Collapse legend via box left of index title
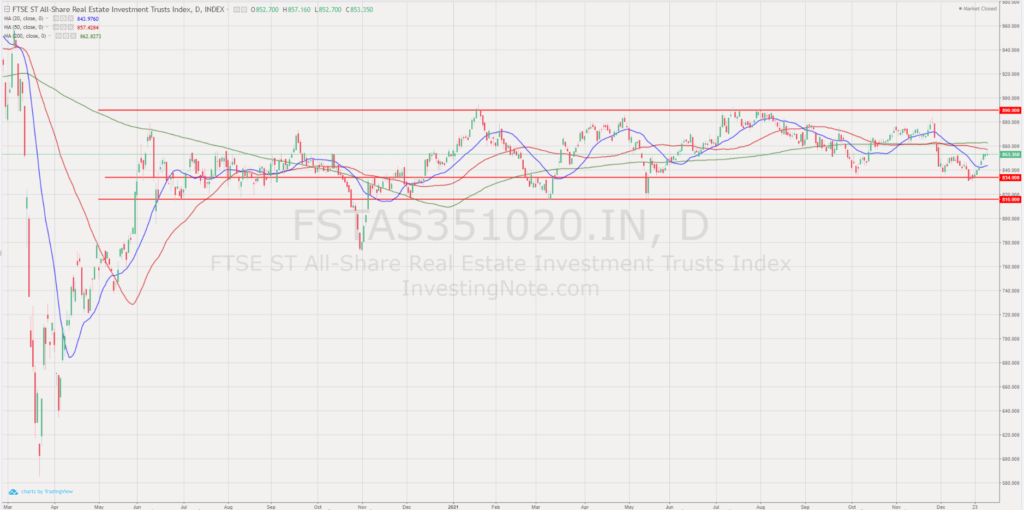This screenshot has height=510, width=1024. tap(7, 10)
